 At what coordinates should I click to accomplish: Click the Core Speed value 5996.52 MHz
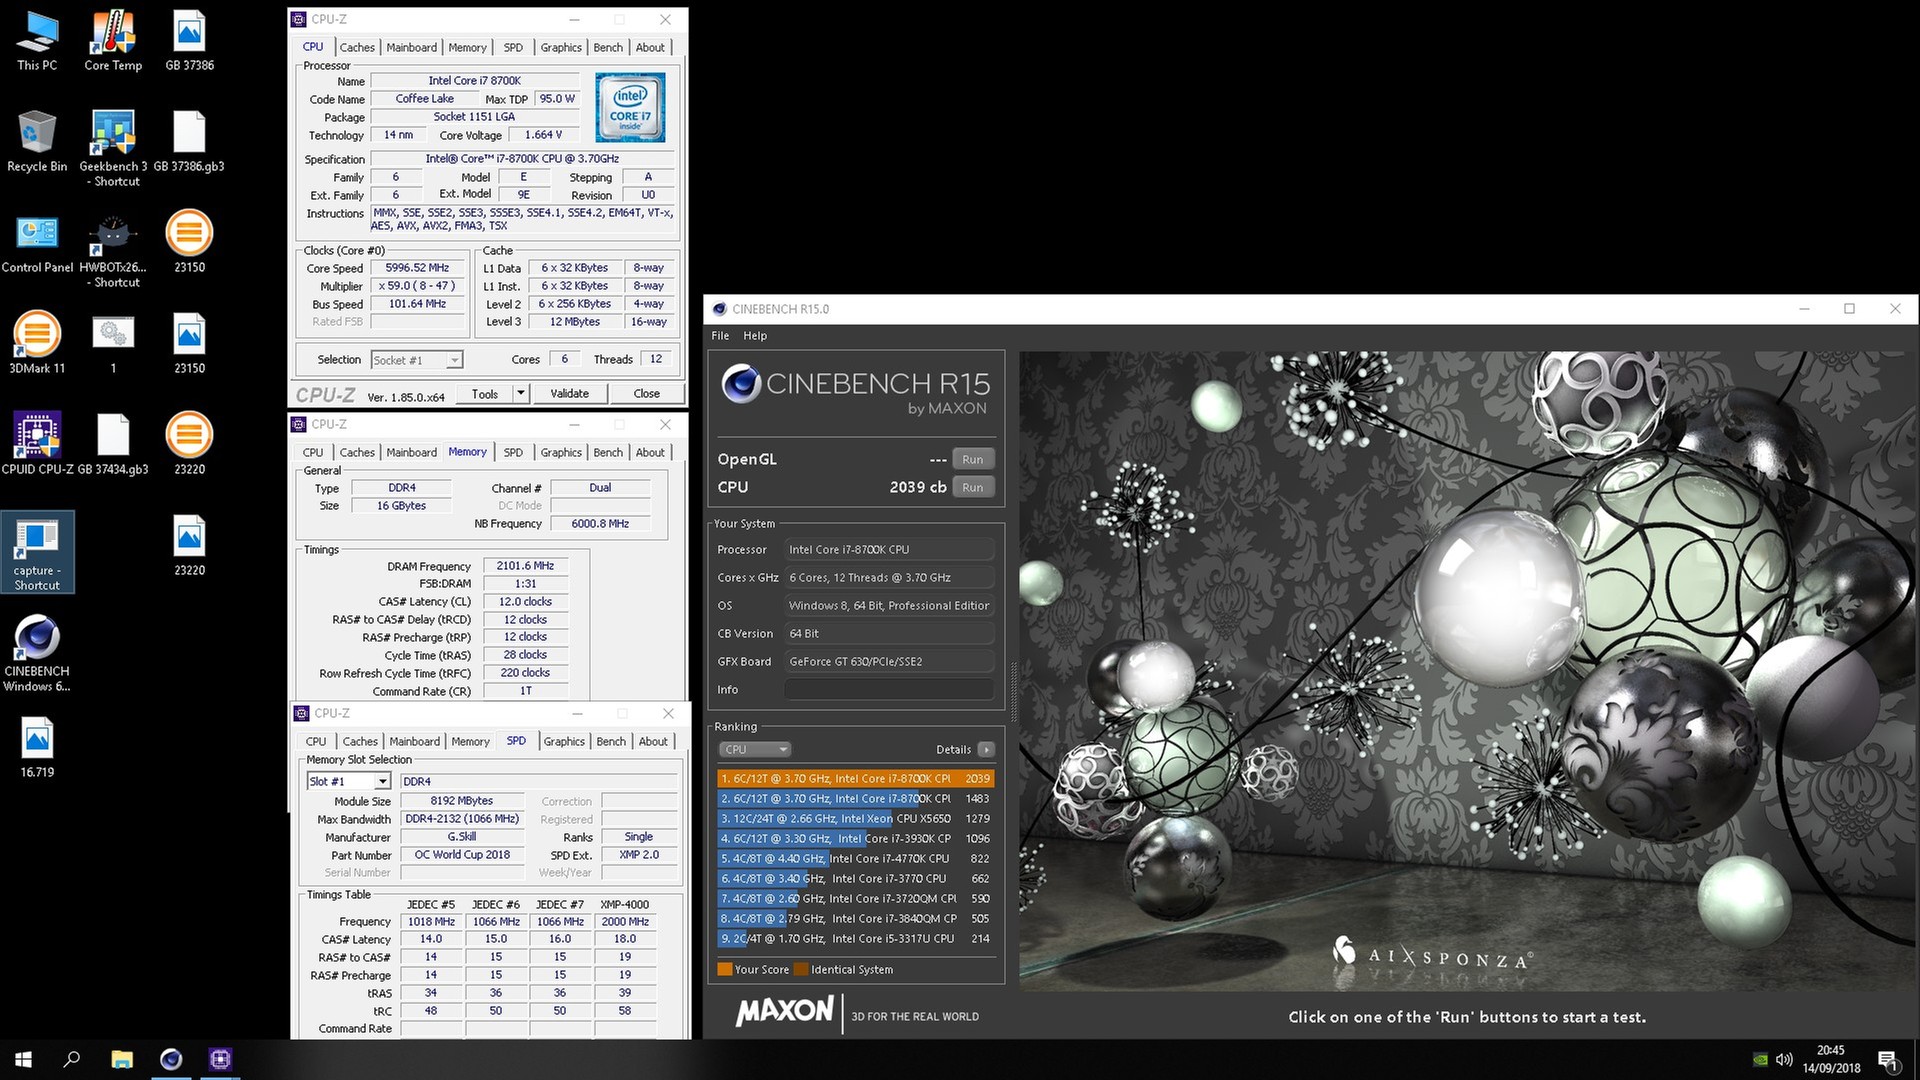[x=417, y=268]
